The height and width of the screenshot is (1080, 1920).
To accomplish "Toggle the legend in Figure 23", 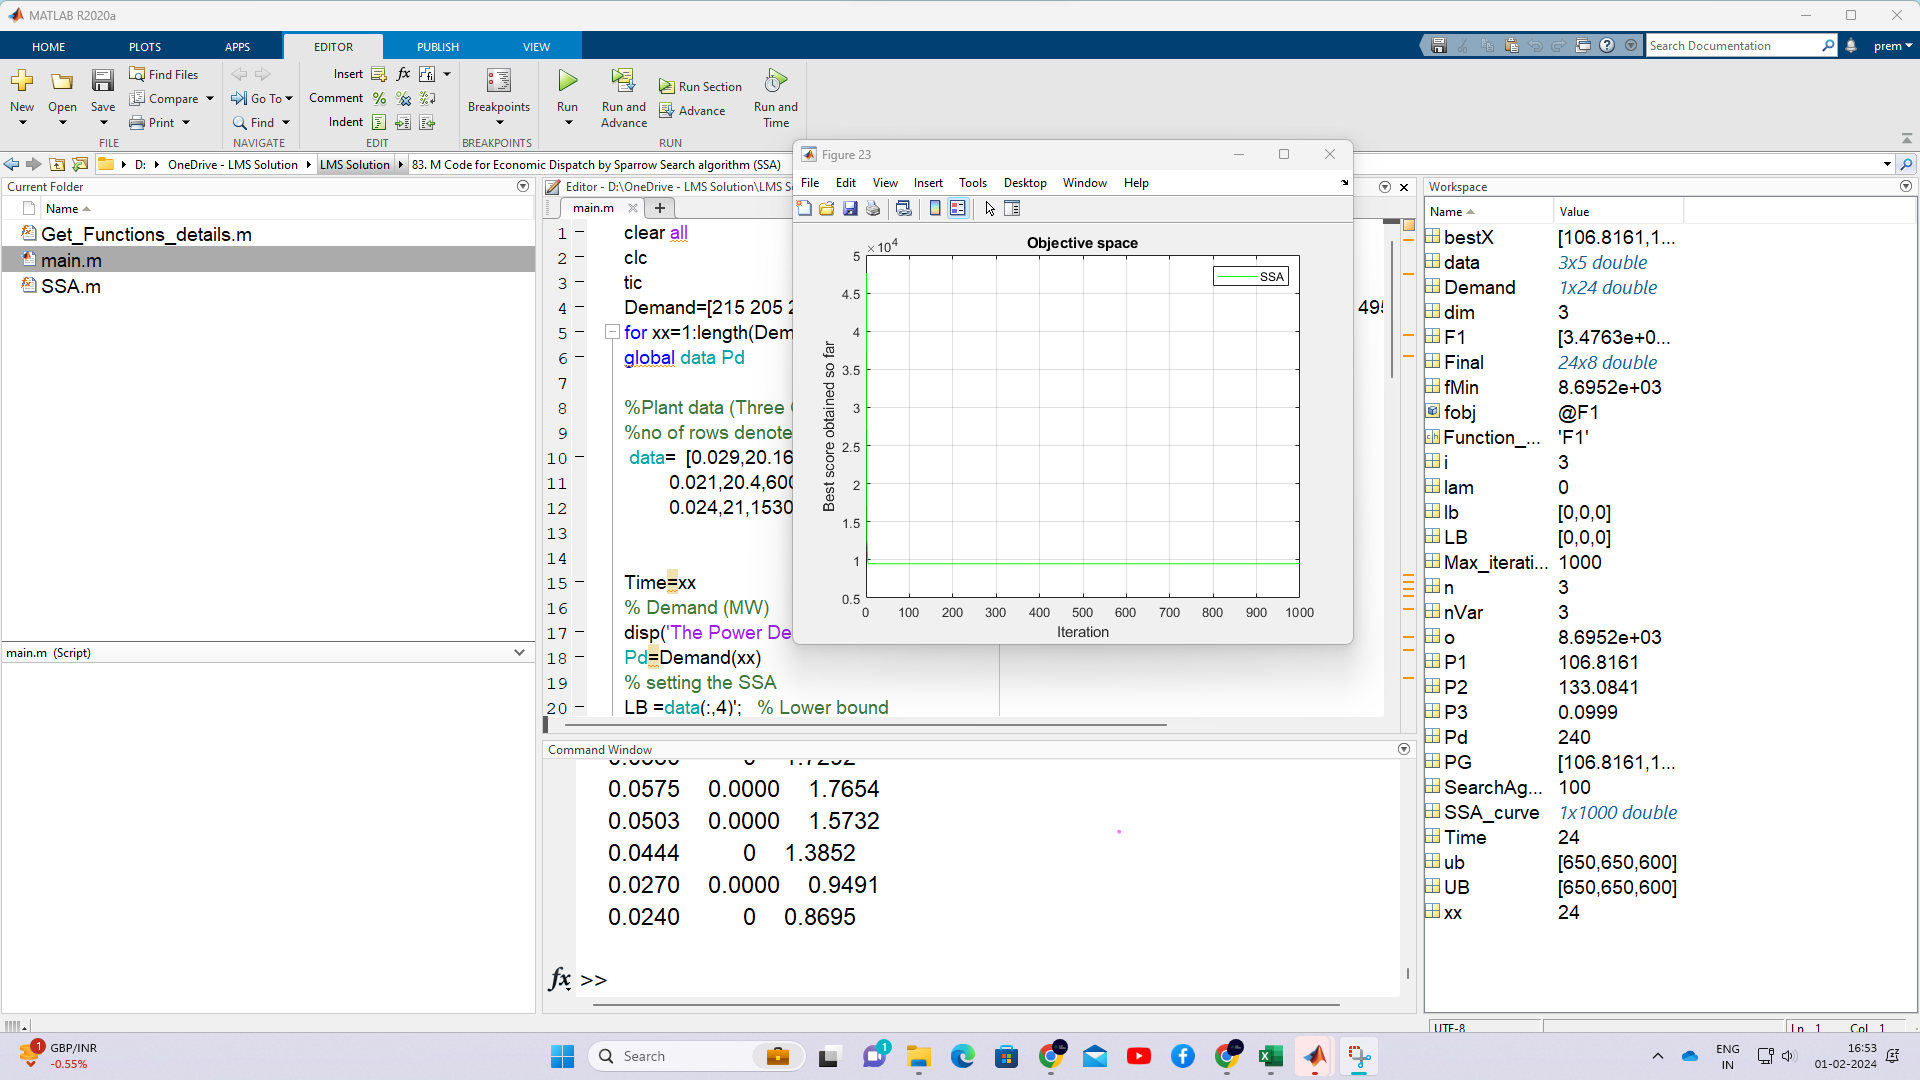I will tap(959, 208).
